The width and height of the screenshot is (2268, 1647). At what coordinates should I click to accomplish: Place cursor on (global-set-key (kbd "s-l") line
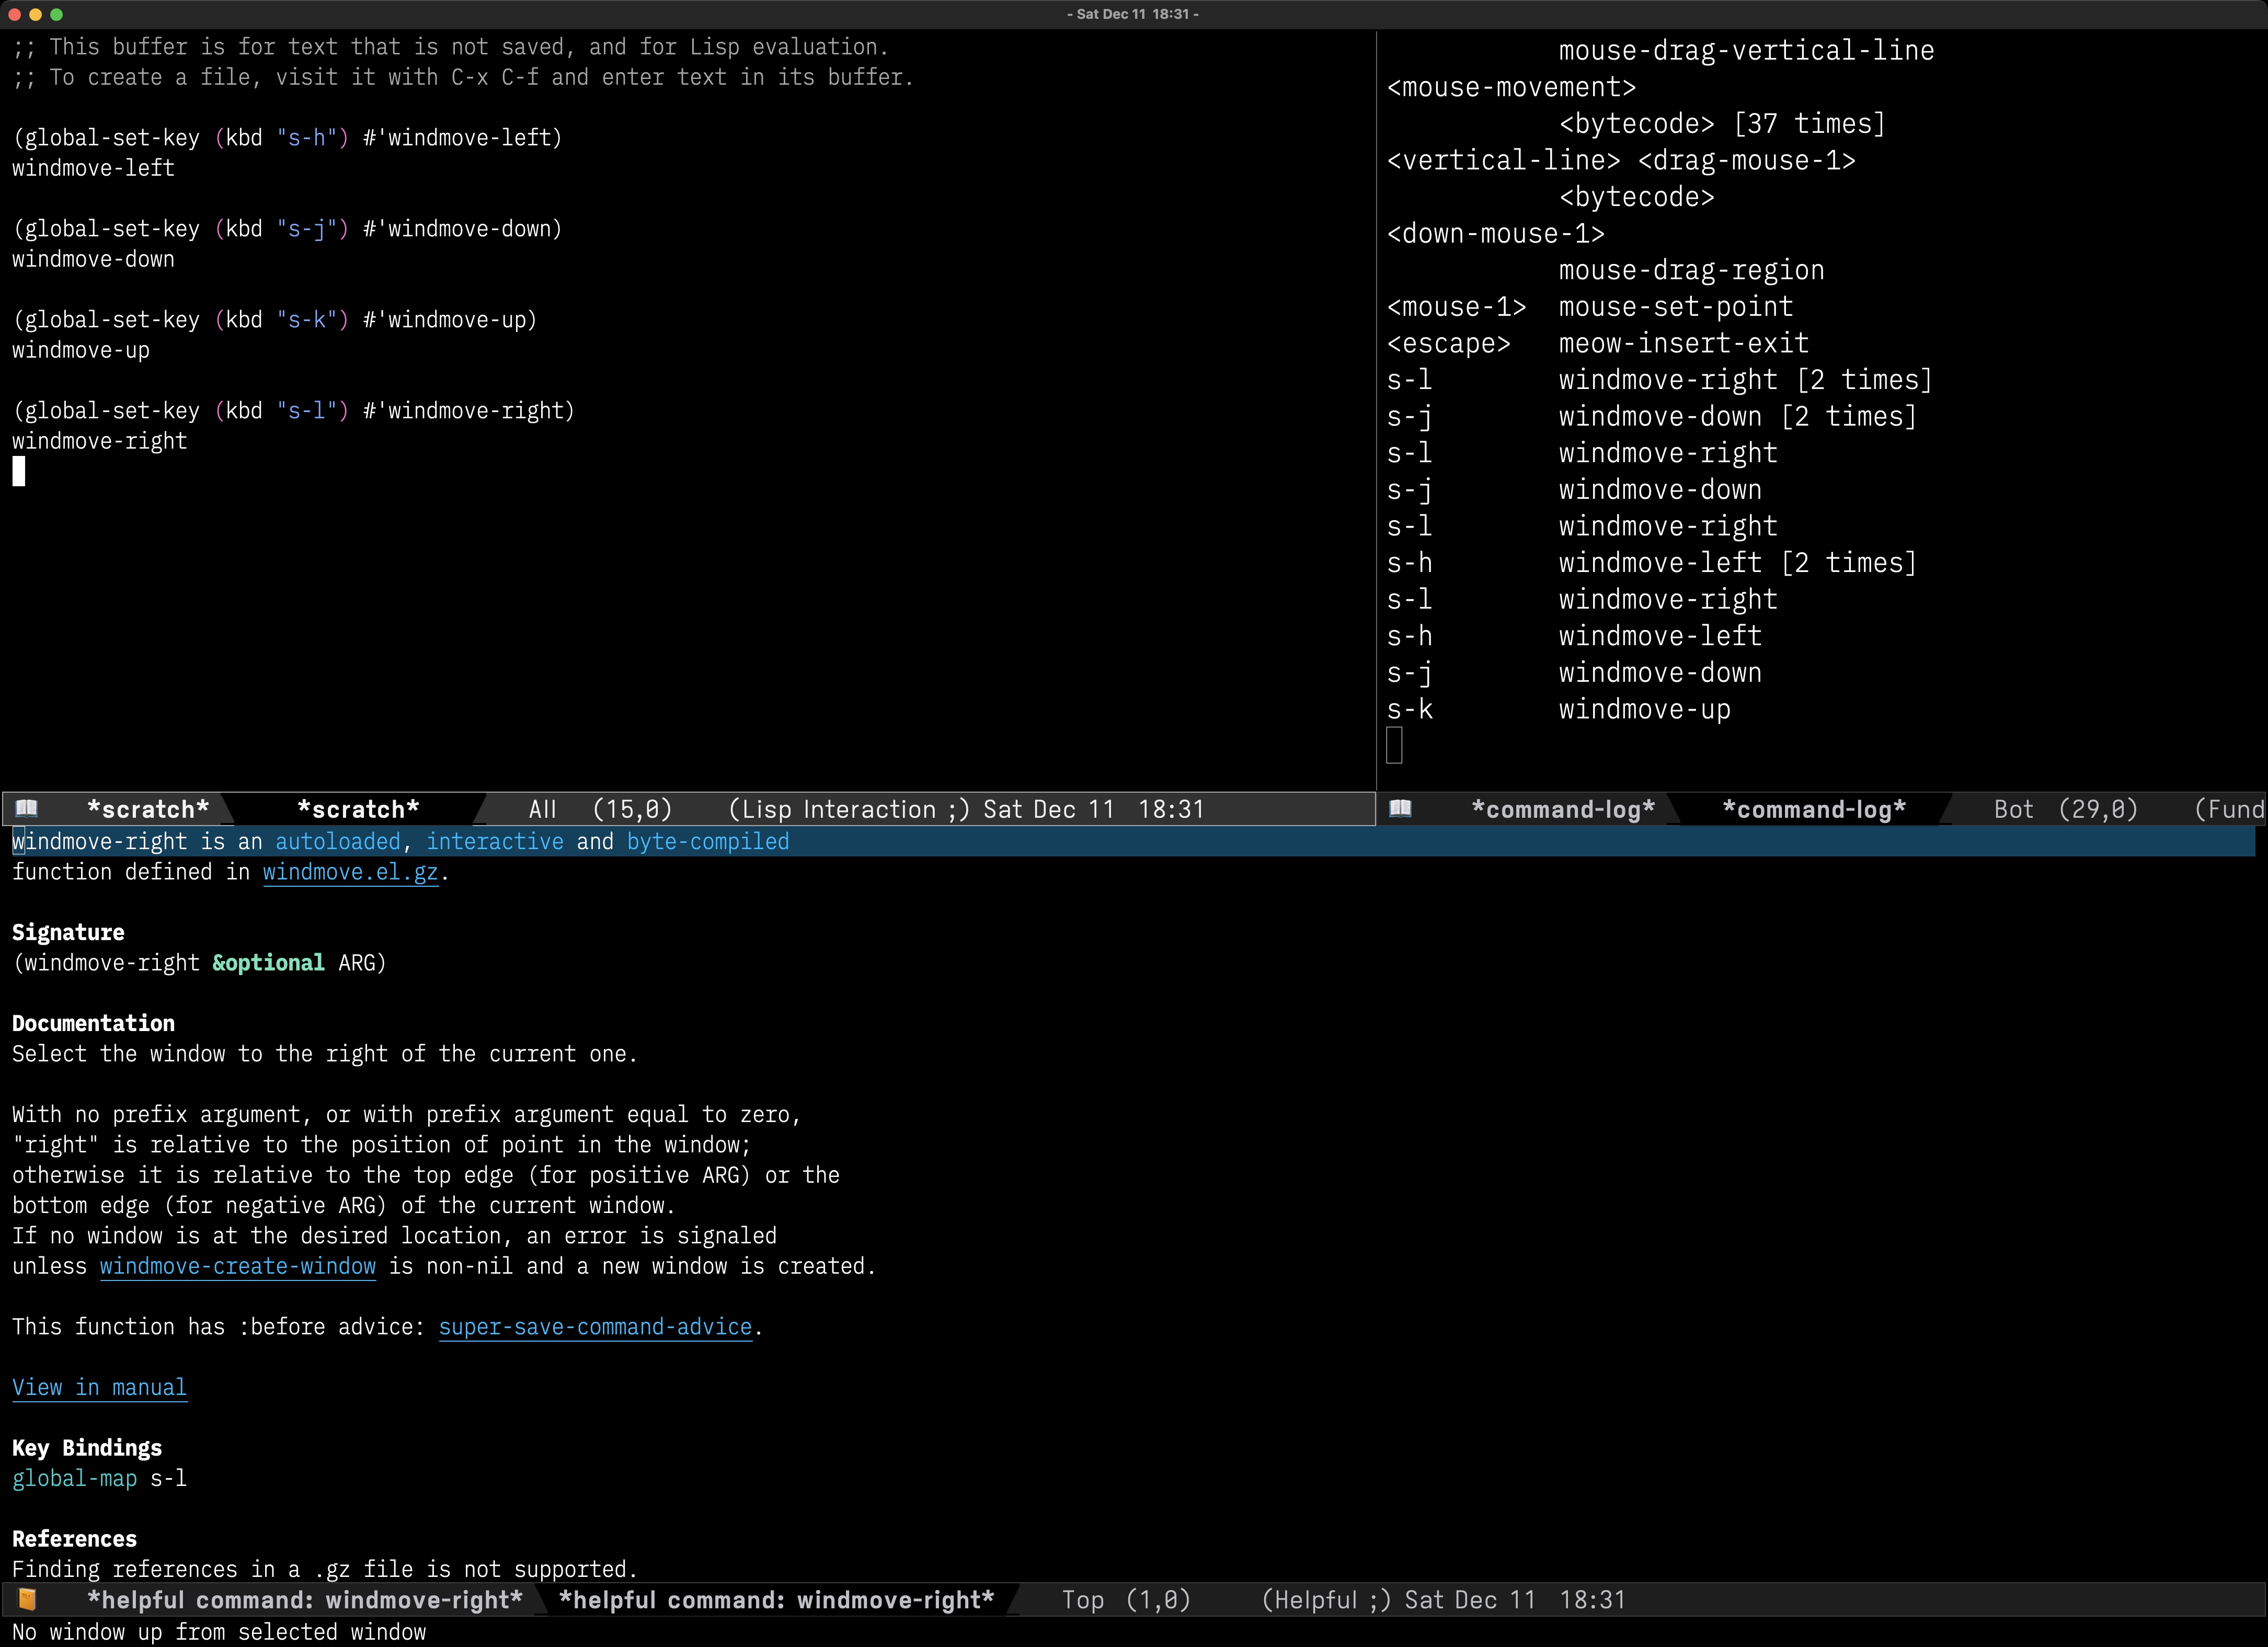pyautogui.click(x=293, y=411)
